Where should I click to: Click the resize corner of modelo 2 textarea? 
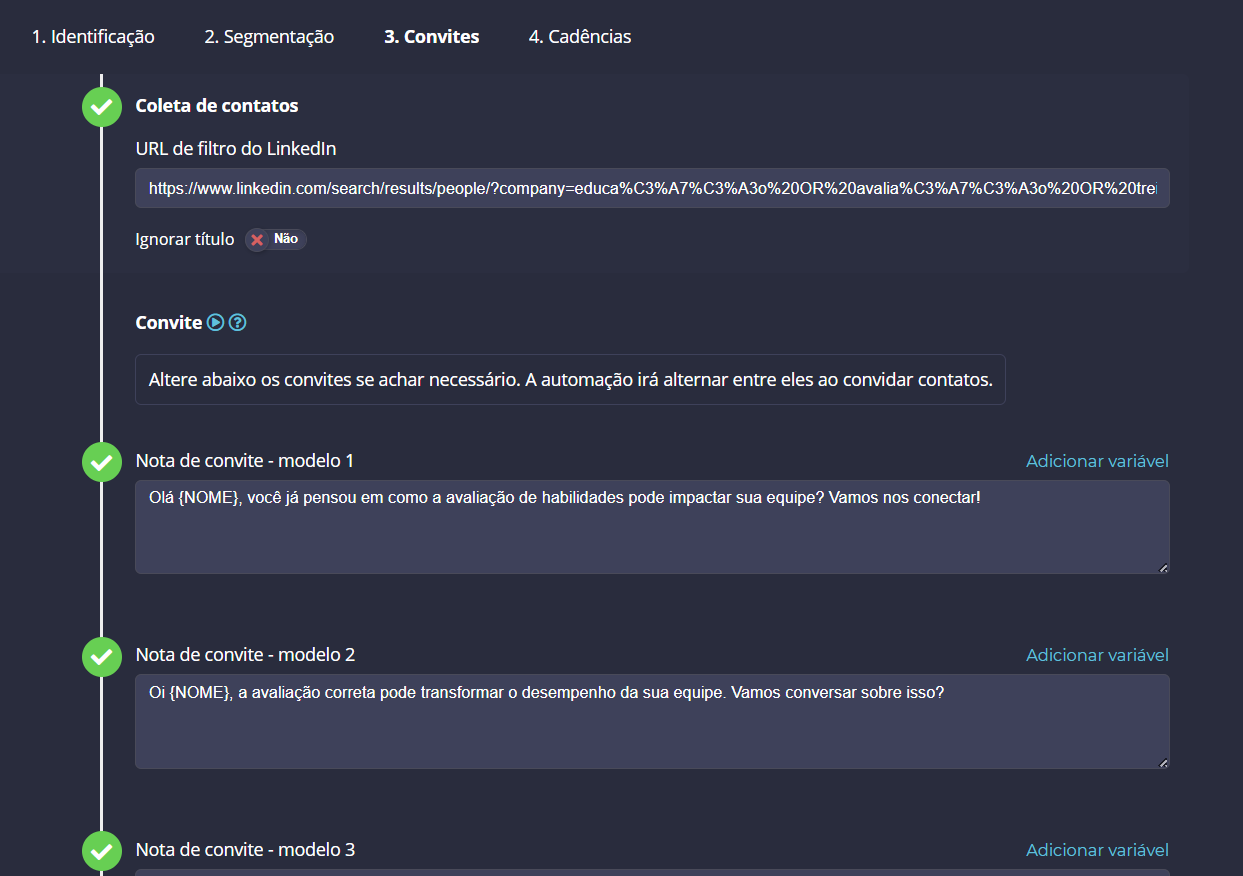[x=1163, y=762]
